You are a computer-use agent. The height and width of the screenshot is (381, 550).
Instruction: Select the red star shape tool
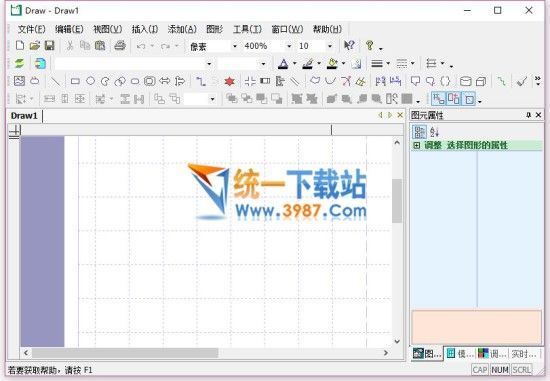coord(229,81)
